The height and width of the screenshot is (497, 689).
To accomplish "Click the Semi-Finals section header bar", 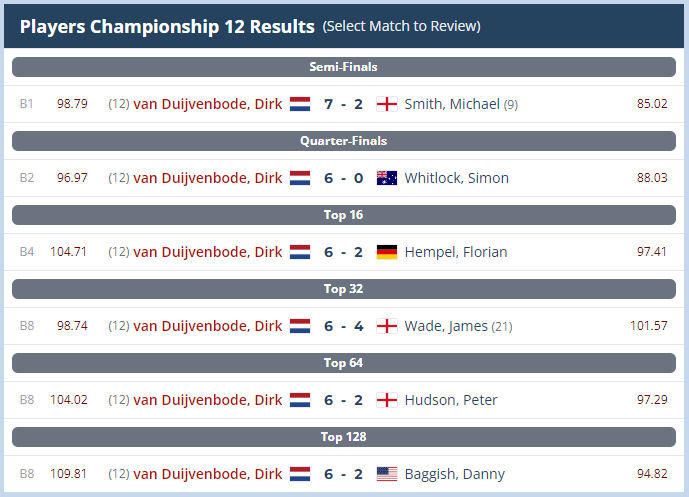I will 344,67.
